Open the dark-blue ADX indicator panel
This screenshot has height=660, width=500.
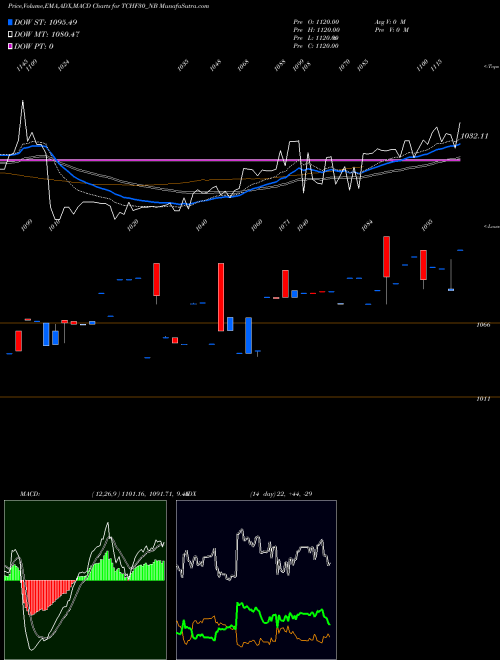pyautogui.click(x=256, y=580)
